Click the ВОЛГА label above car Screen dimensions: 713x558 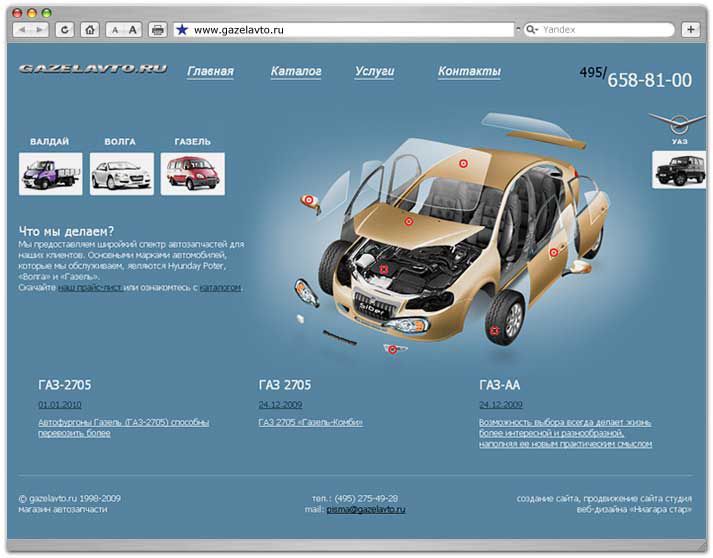[120, 141]
